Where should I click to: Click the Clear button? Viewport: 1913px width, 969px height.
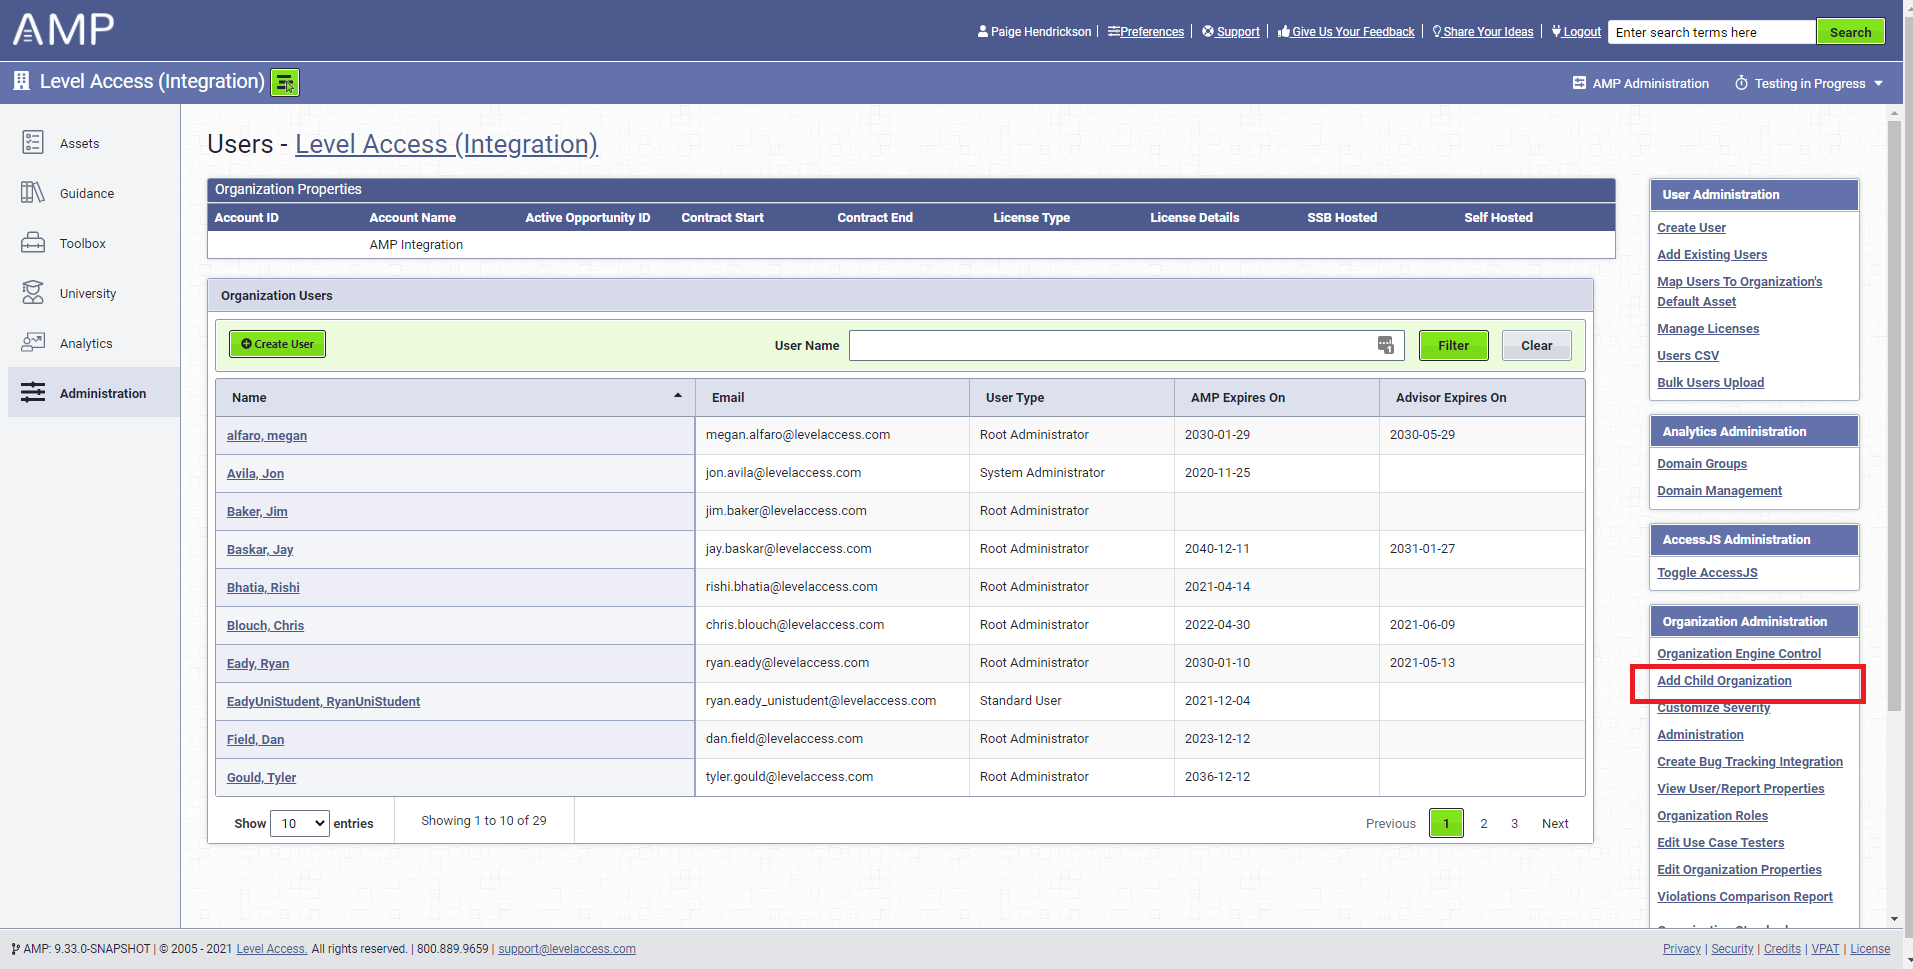point(1537,345)
